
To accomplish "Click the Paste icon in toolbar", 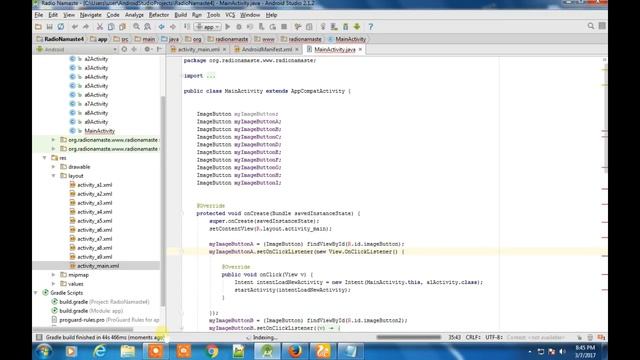I will click(x=122, y=27).
